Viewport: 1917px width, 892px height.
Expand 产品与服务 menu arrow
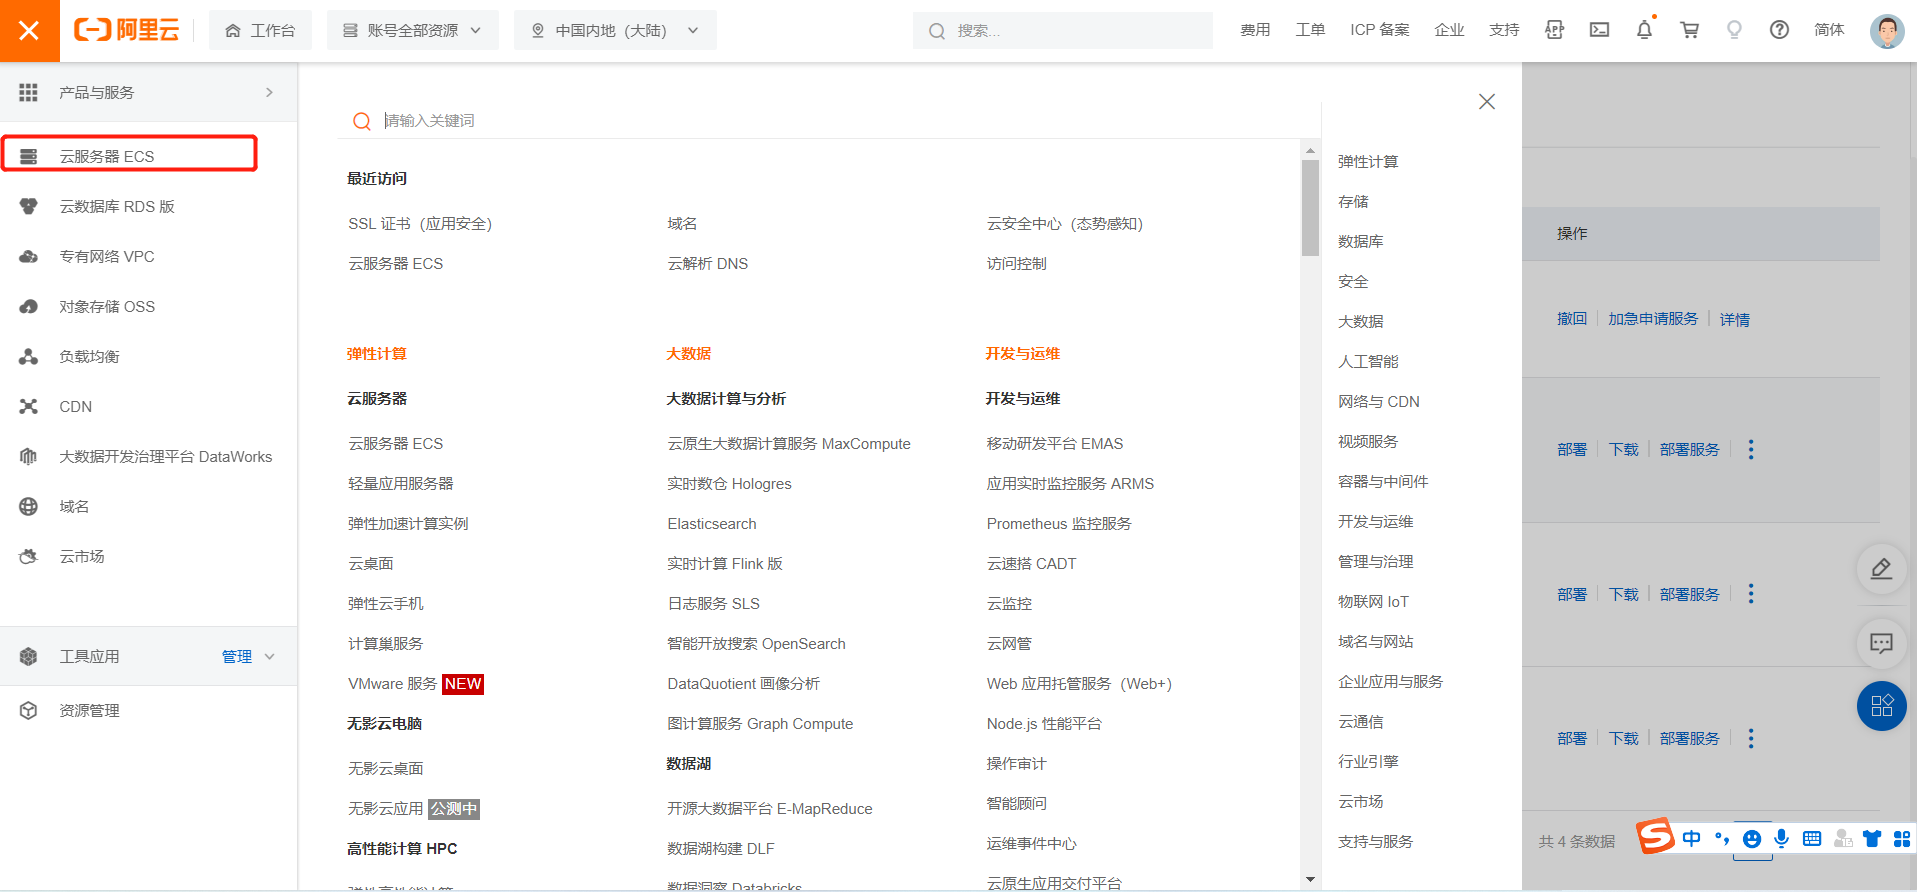pyautogui.click(x=269, y=92)
